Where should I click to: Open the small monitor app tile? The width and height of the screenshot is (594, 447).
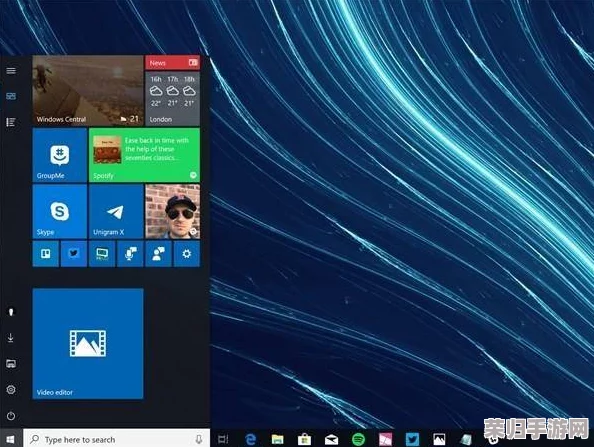coord(102,253)
